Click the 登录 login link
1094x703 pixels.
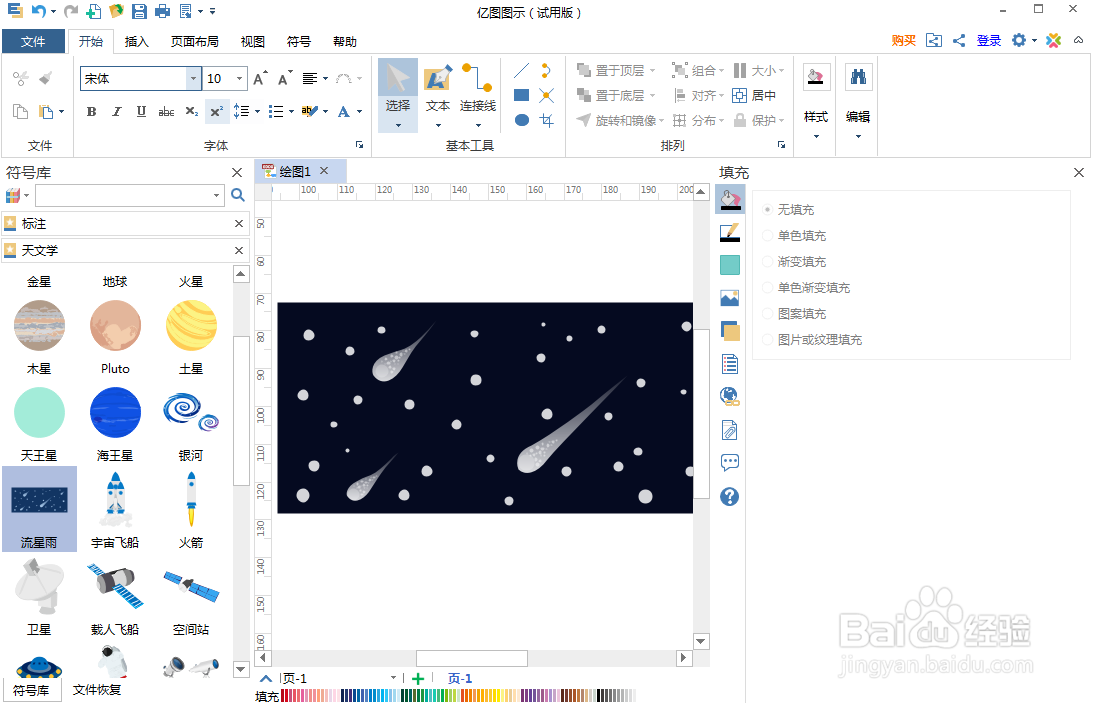point(989,40)
